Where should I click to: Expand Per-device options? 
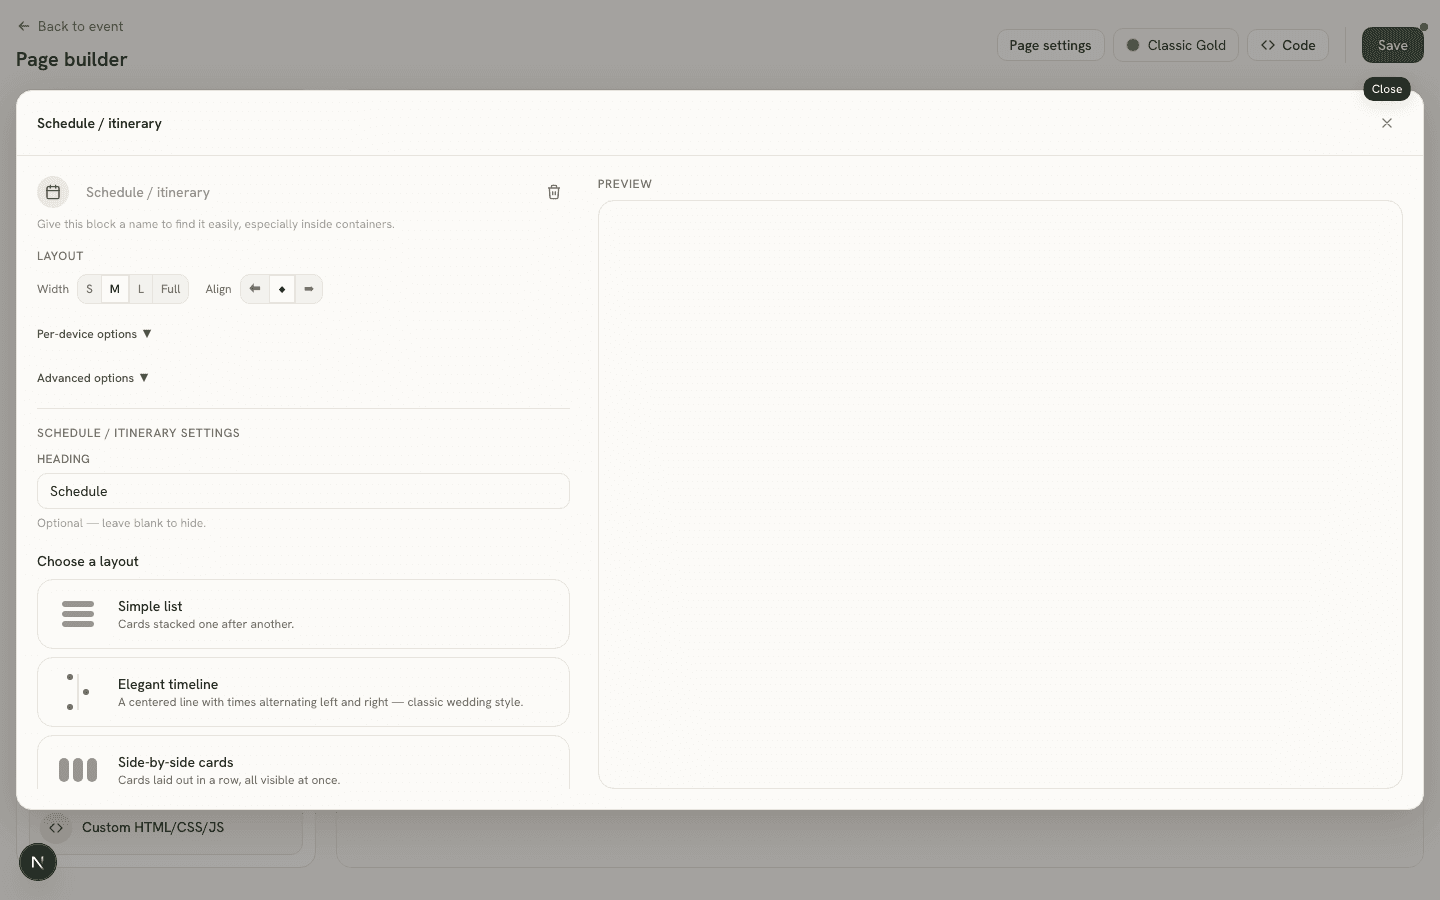94,334
